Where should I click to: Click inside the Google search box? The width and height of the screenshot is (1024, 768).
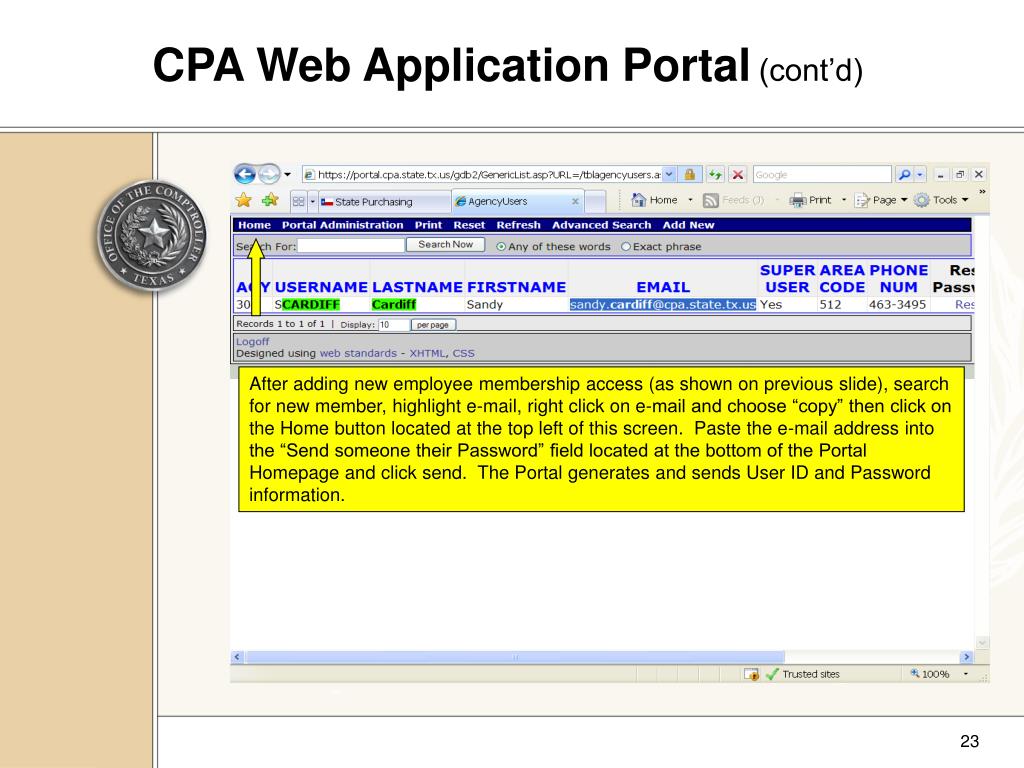point(822,174)
